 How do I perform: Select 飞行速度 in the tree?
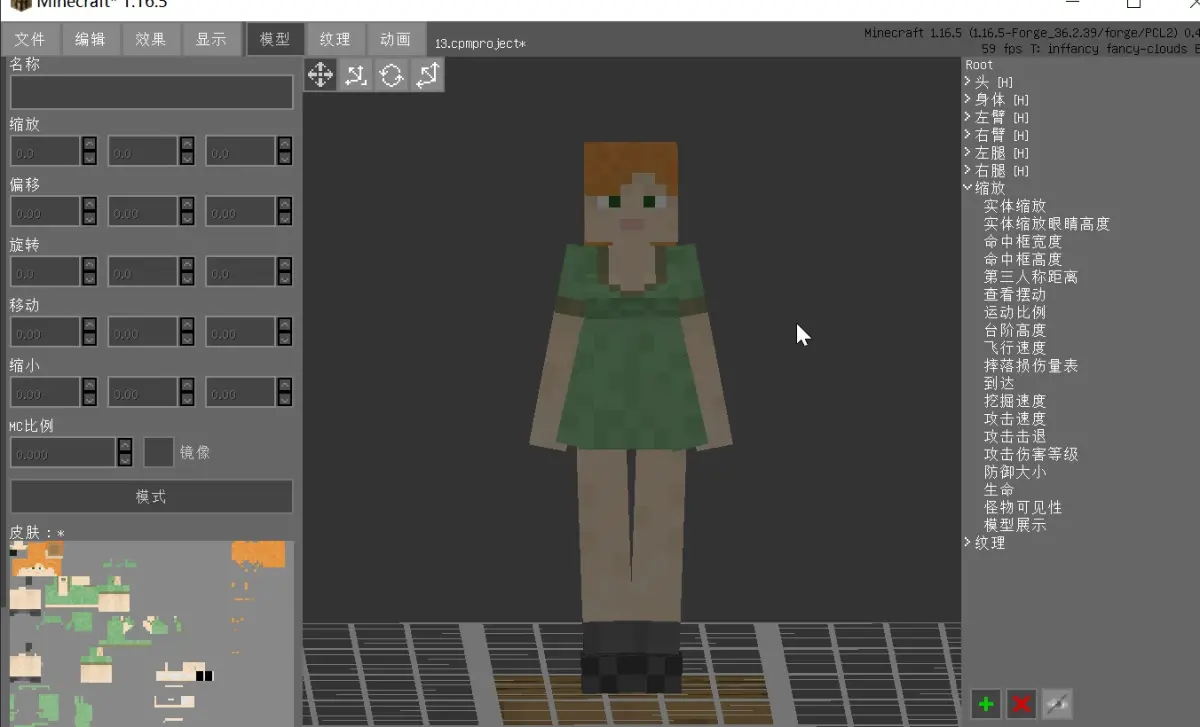point(1015,348)
